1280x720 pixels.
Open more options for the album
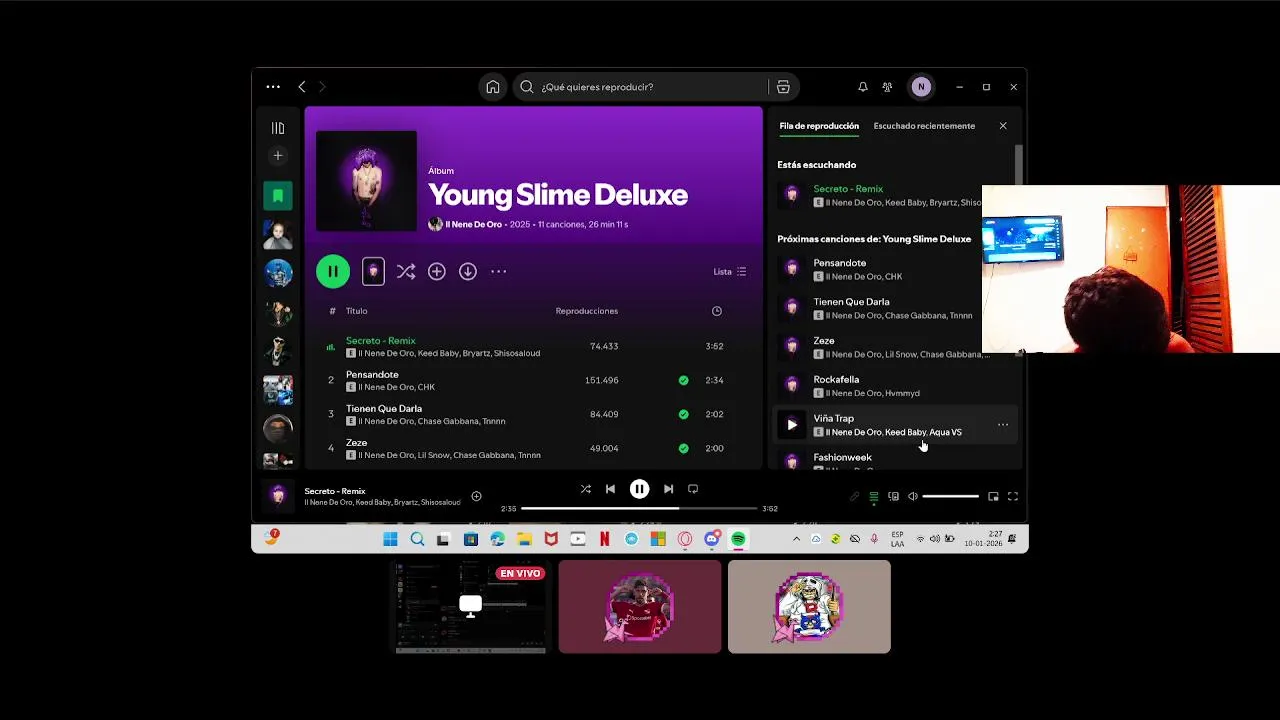[x=499, y=271]
